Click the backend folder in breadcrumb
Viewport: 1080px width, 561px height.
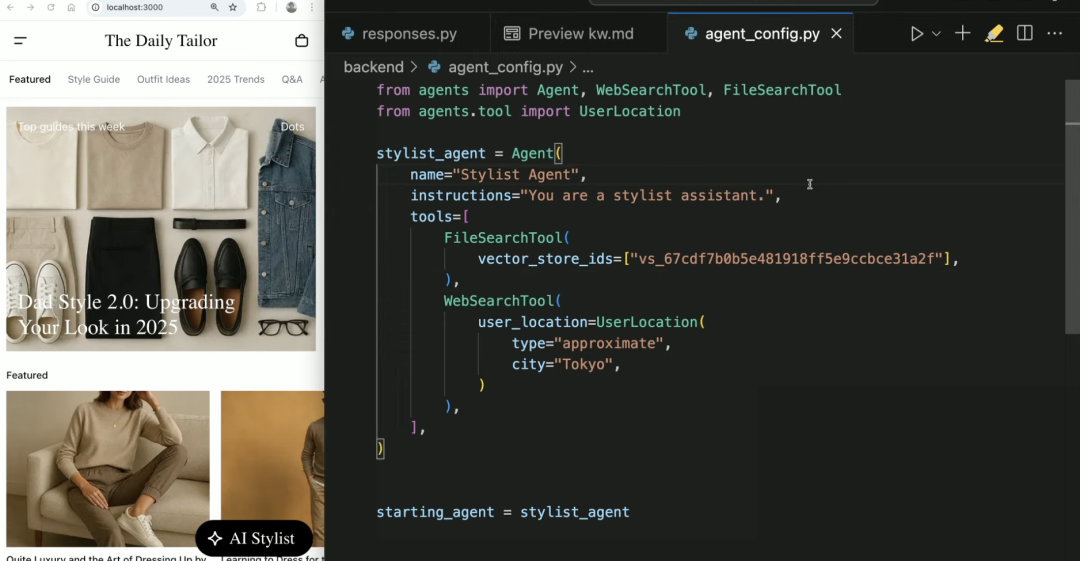click(x=373, y=67)
